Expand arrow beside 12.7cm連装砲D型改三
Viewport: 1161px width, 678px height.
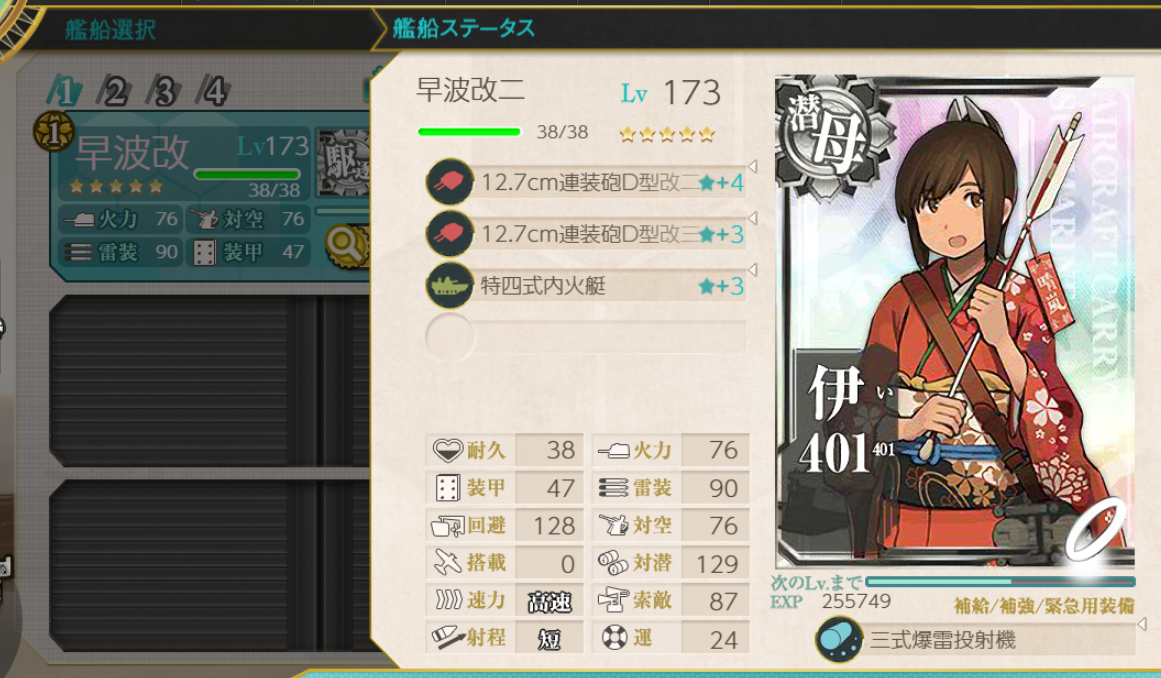tap(752, 218)
